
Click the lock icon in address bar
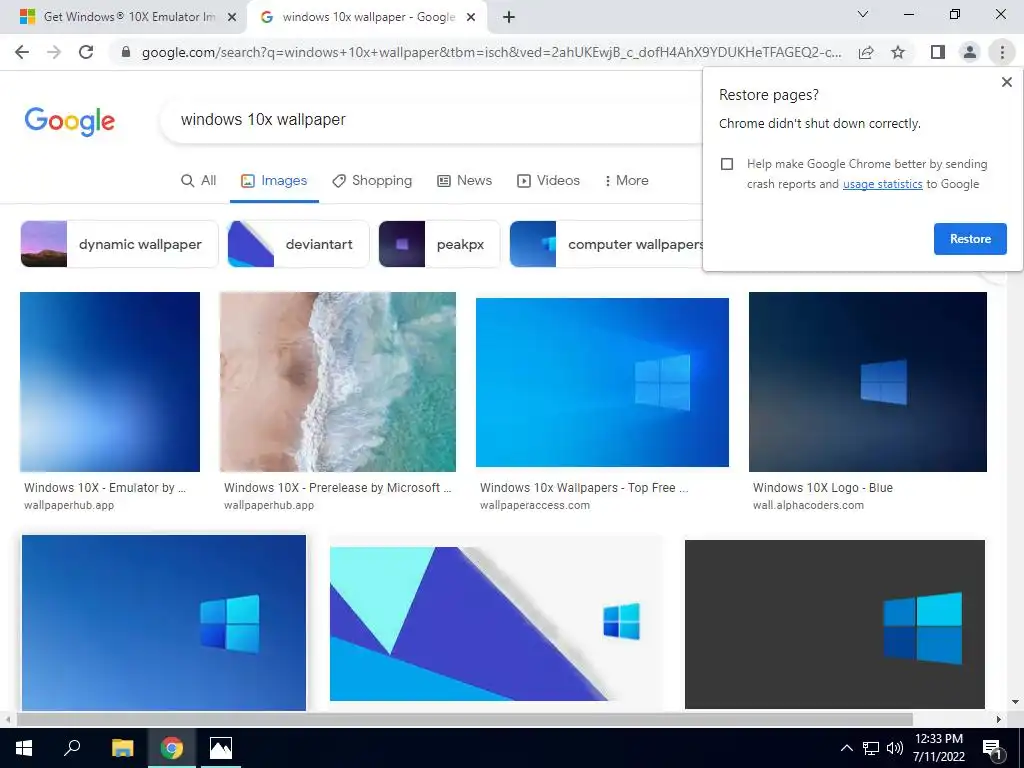coord(126,52)
